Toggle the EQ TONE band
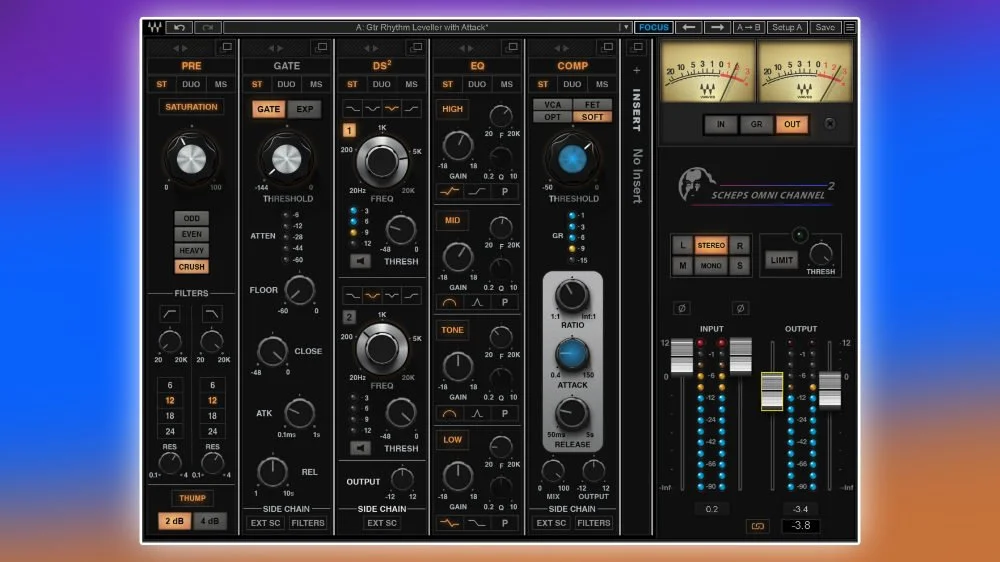The image size is (1000, 562). tap(452, 330)
